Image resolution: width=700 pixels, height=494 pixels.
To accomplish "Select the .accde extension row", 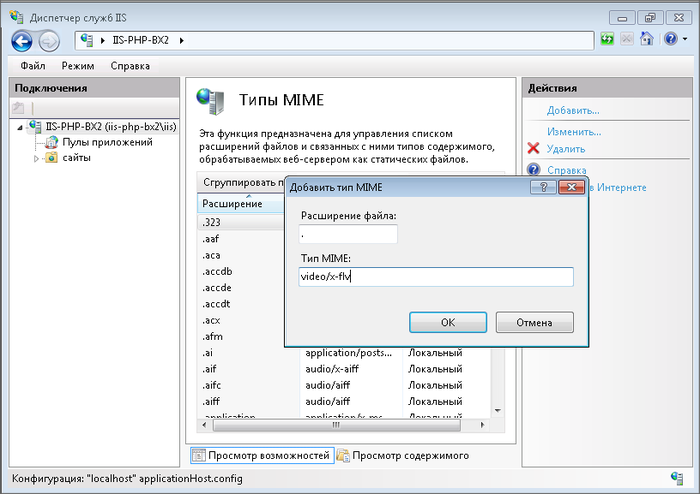I will pos(241,288).
